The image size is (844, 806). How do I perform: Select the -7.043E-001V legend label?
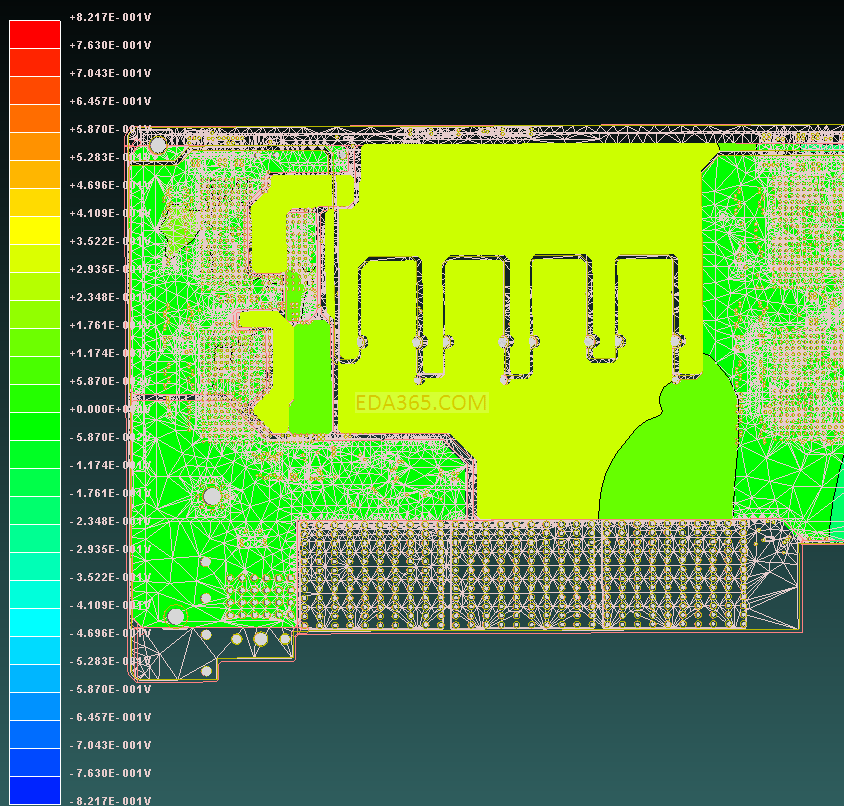click(110, 745)
